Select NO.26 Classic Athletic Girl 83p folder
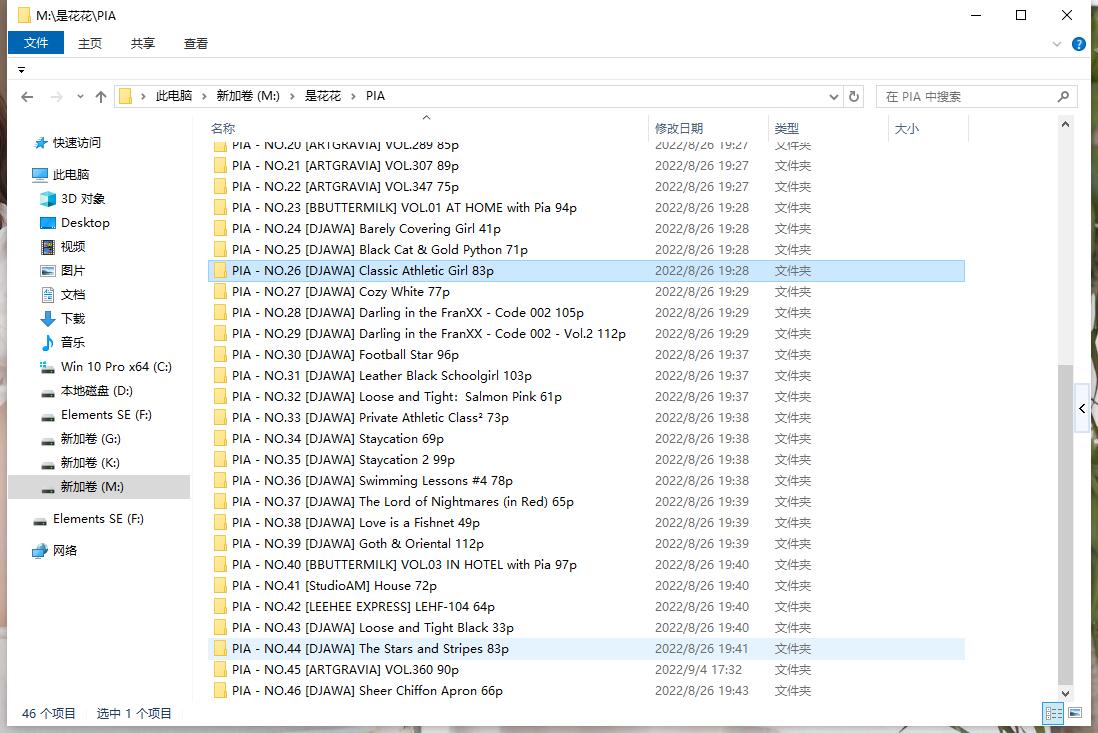 point(586,271)
